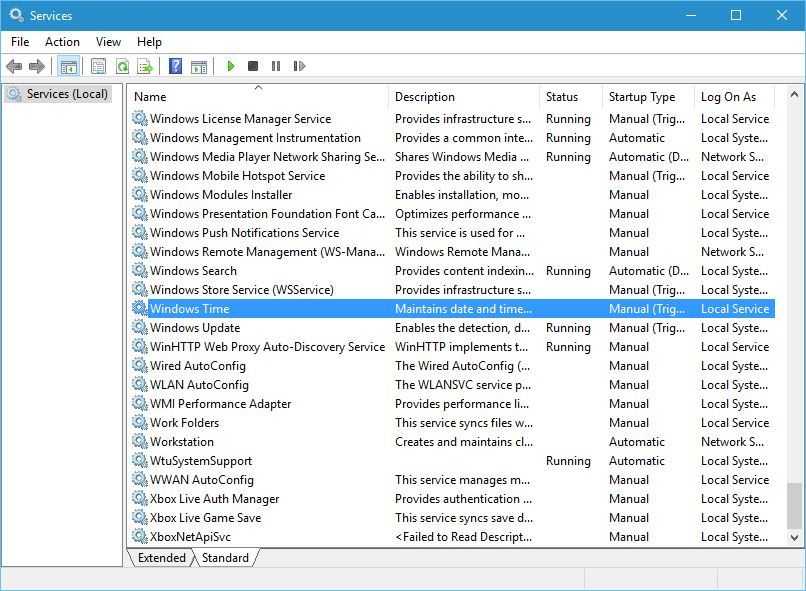The height and width of the screenshot is (591, 806).
Task: Select Windows Media Player Network Sharing service
Action: 452,157
